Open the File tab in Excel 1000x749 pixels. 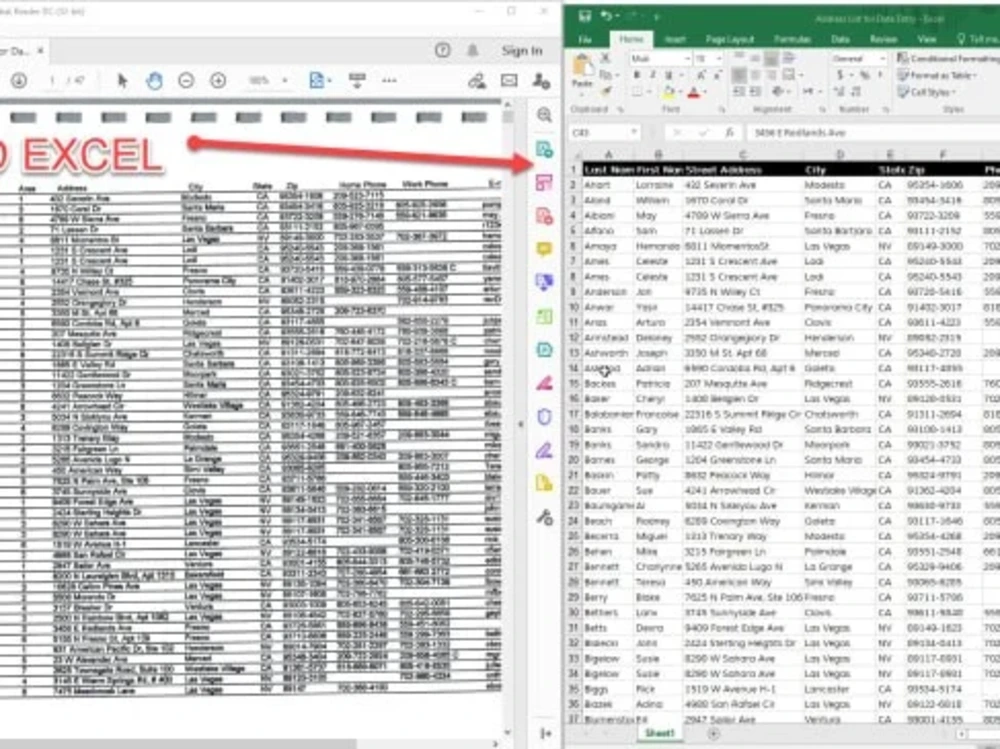click(x=585, y=40)
